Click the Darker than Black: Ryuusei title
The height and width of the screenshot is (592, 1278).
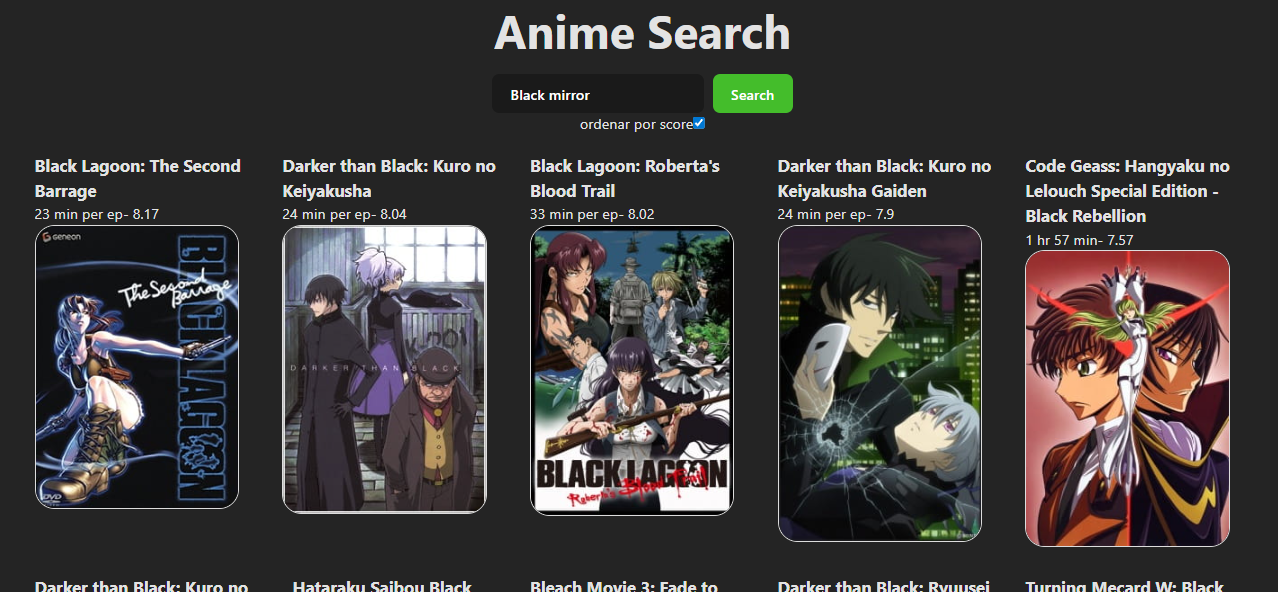pos(882,584)
